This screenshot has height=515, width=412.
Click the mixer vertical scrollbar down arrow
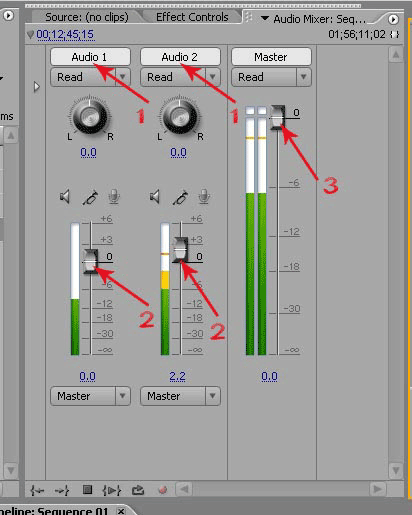click(396, 470)
